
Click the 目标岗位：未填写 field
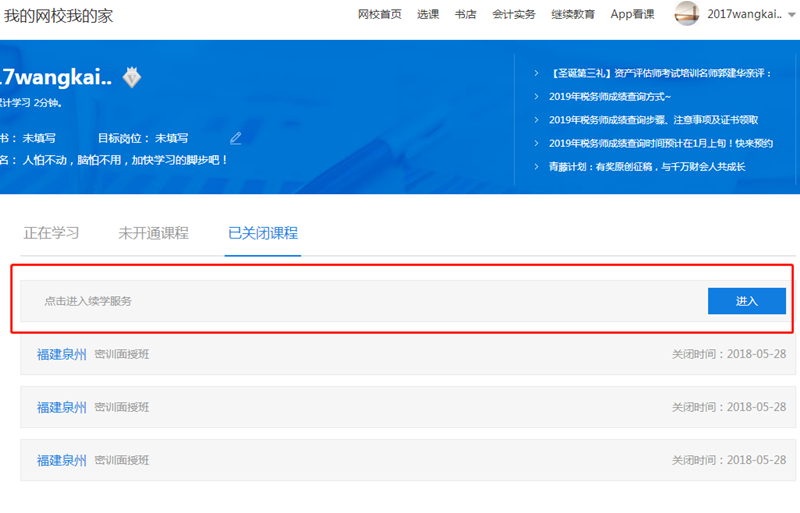[143, 138]
